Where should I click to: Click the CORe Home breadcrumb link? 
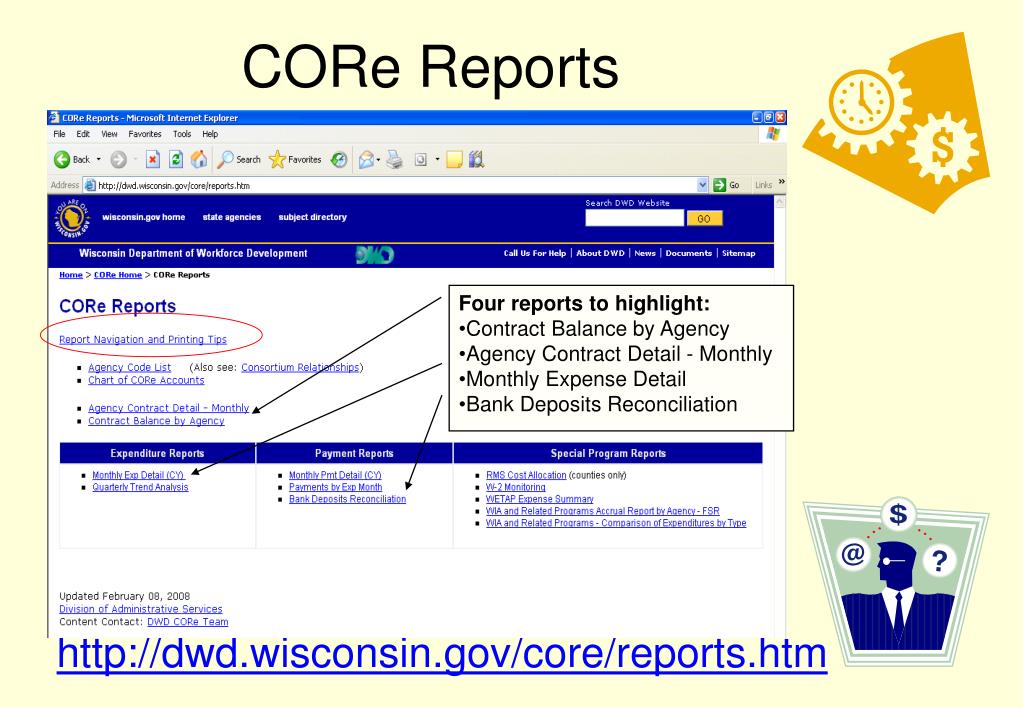(x=117, y=275)
